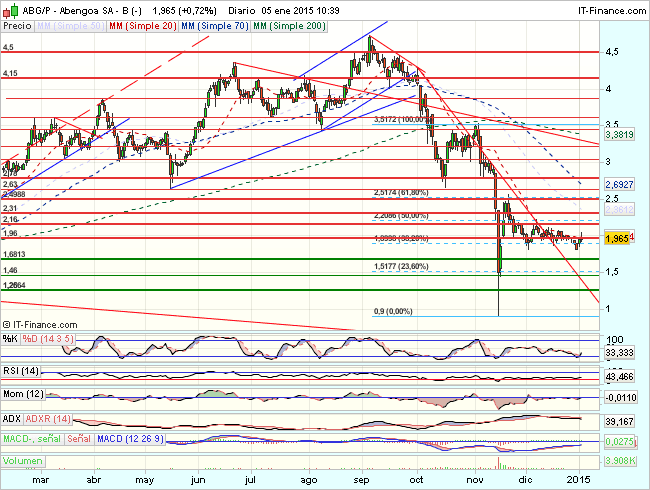The image size is (650, 490).
Task: Click the 4,5 resistance level label
Action: click(8, 47)
